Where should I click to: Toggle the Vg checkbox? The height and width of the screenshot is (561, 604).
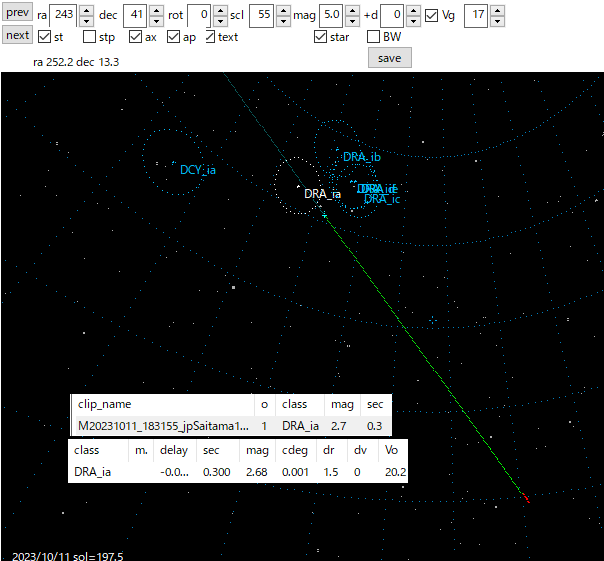click(x=431, y=15)
